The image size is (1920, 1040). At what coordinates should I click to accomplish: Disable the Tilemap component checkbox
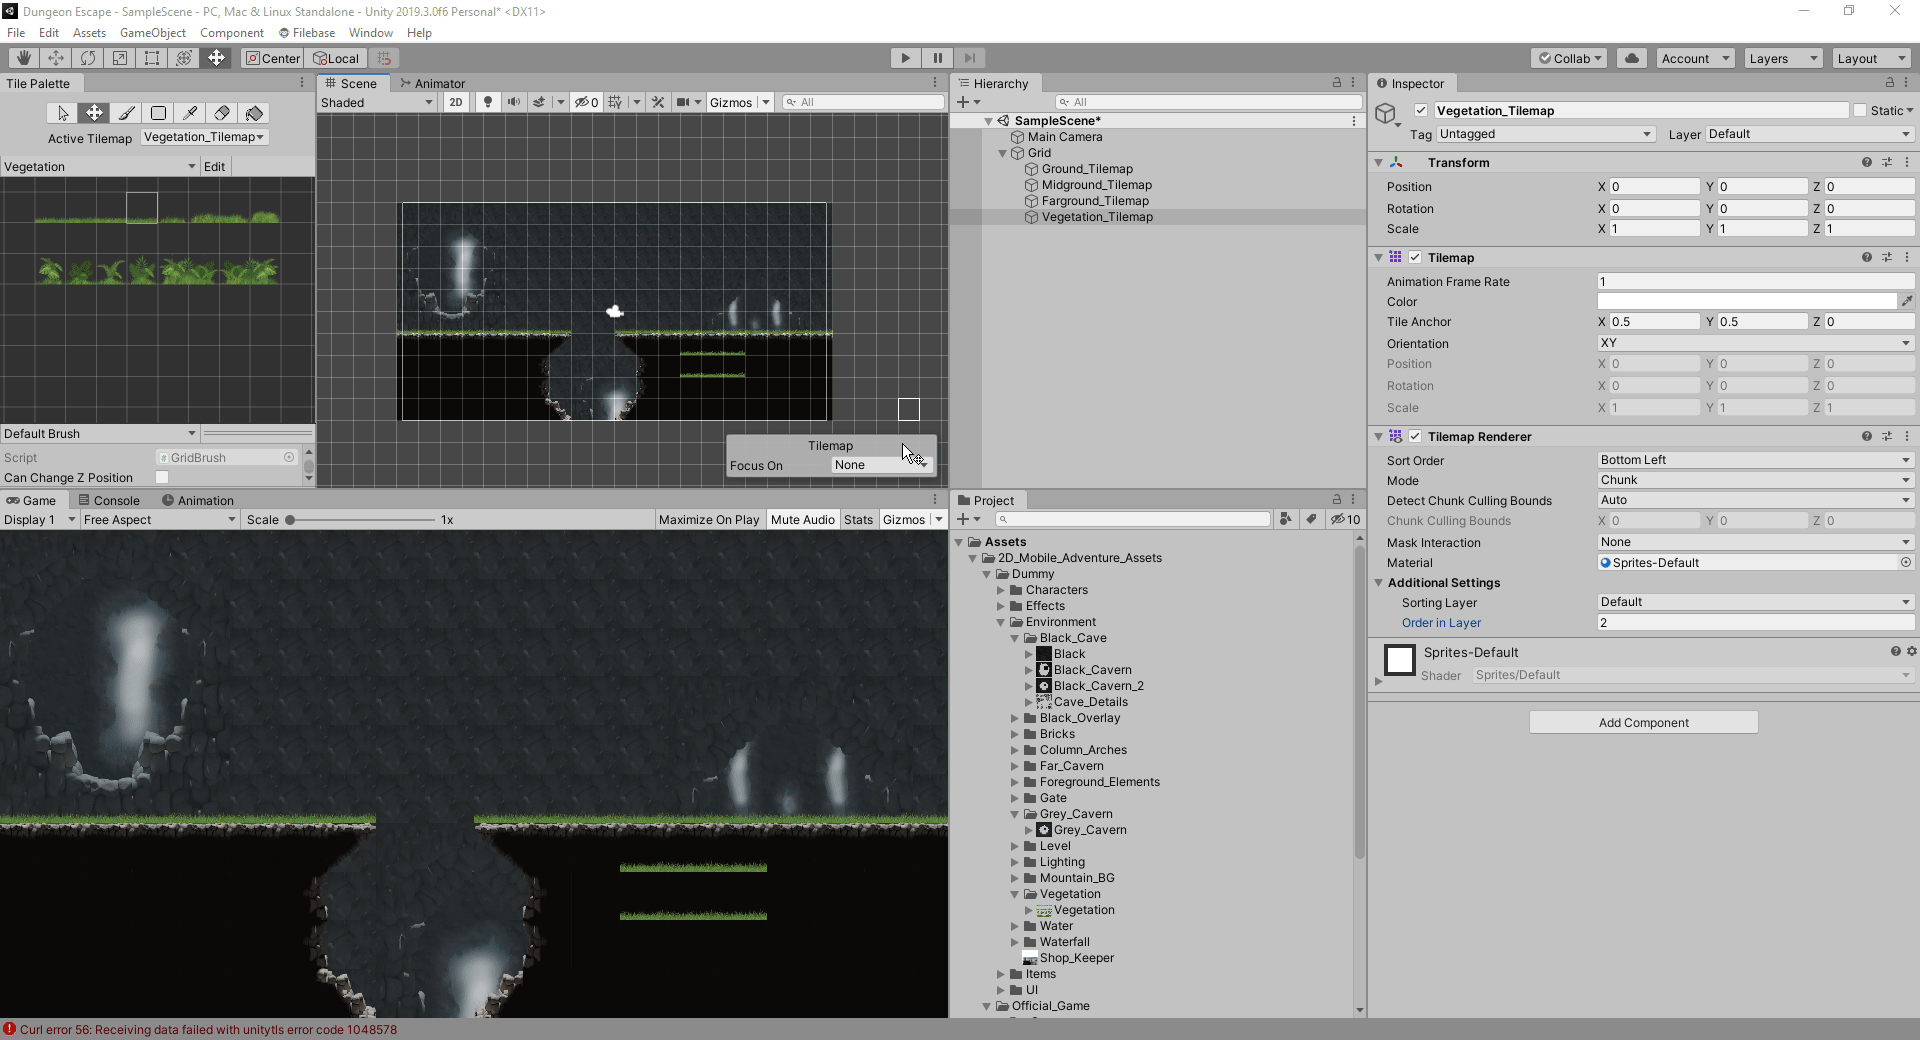[x=1415, y=257]
